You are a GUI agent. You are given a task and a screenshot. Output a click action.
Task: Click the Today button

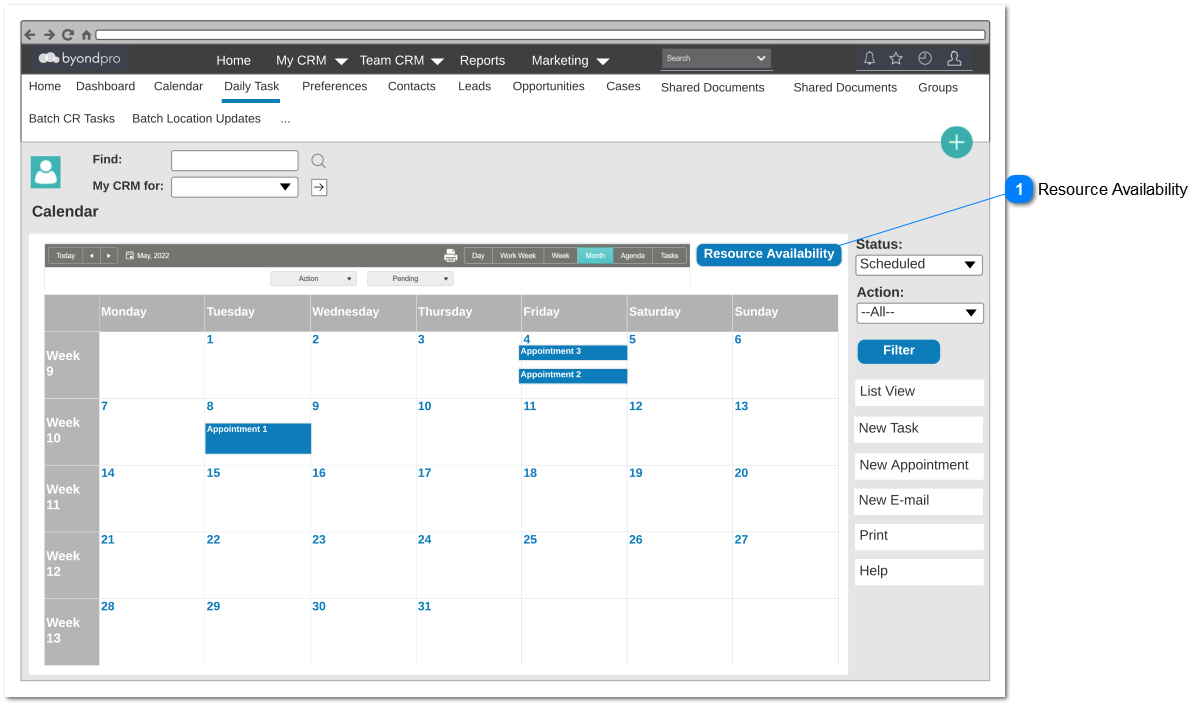pyautogui.click(x=65, y=256)
